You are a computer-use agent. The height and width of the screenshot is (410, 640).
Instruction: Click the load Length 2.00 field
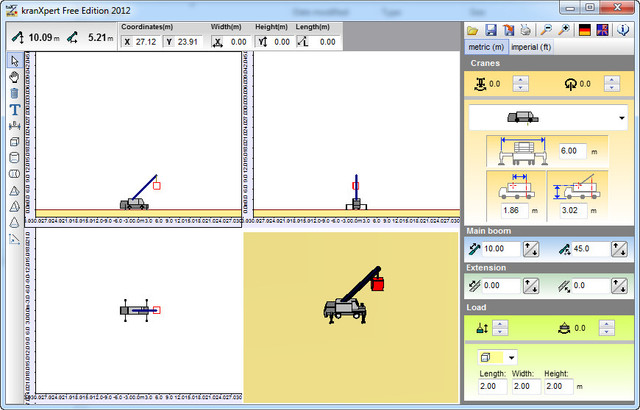[x=493, y=386]
